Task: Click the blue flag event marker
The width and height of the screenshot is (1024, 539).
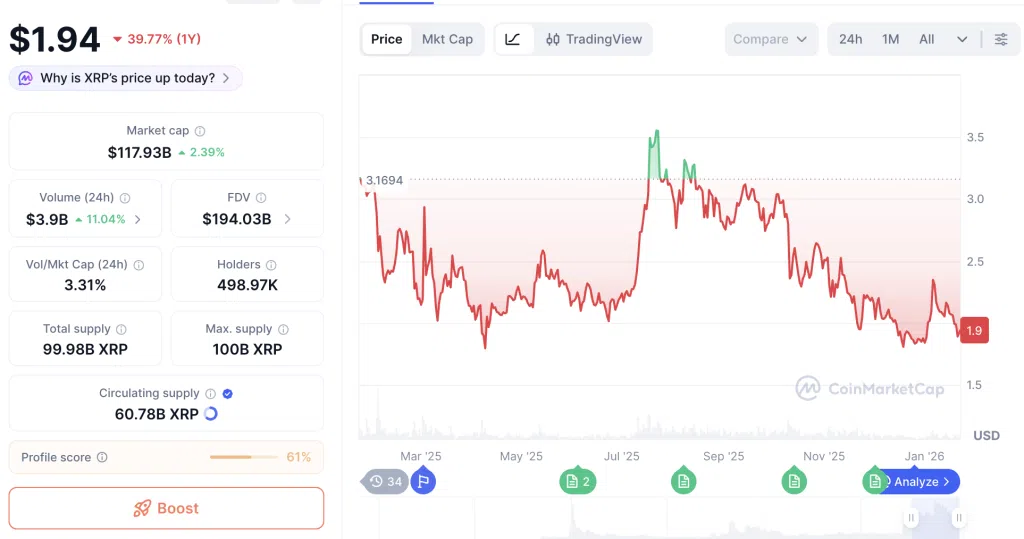Action: point(423,482)
